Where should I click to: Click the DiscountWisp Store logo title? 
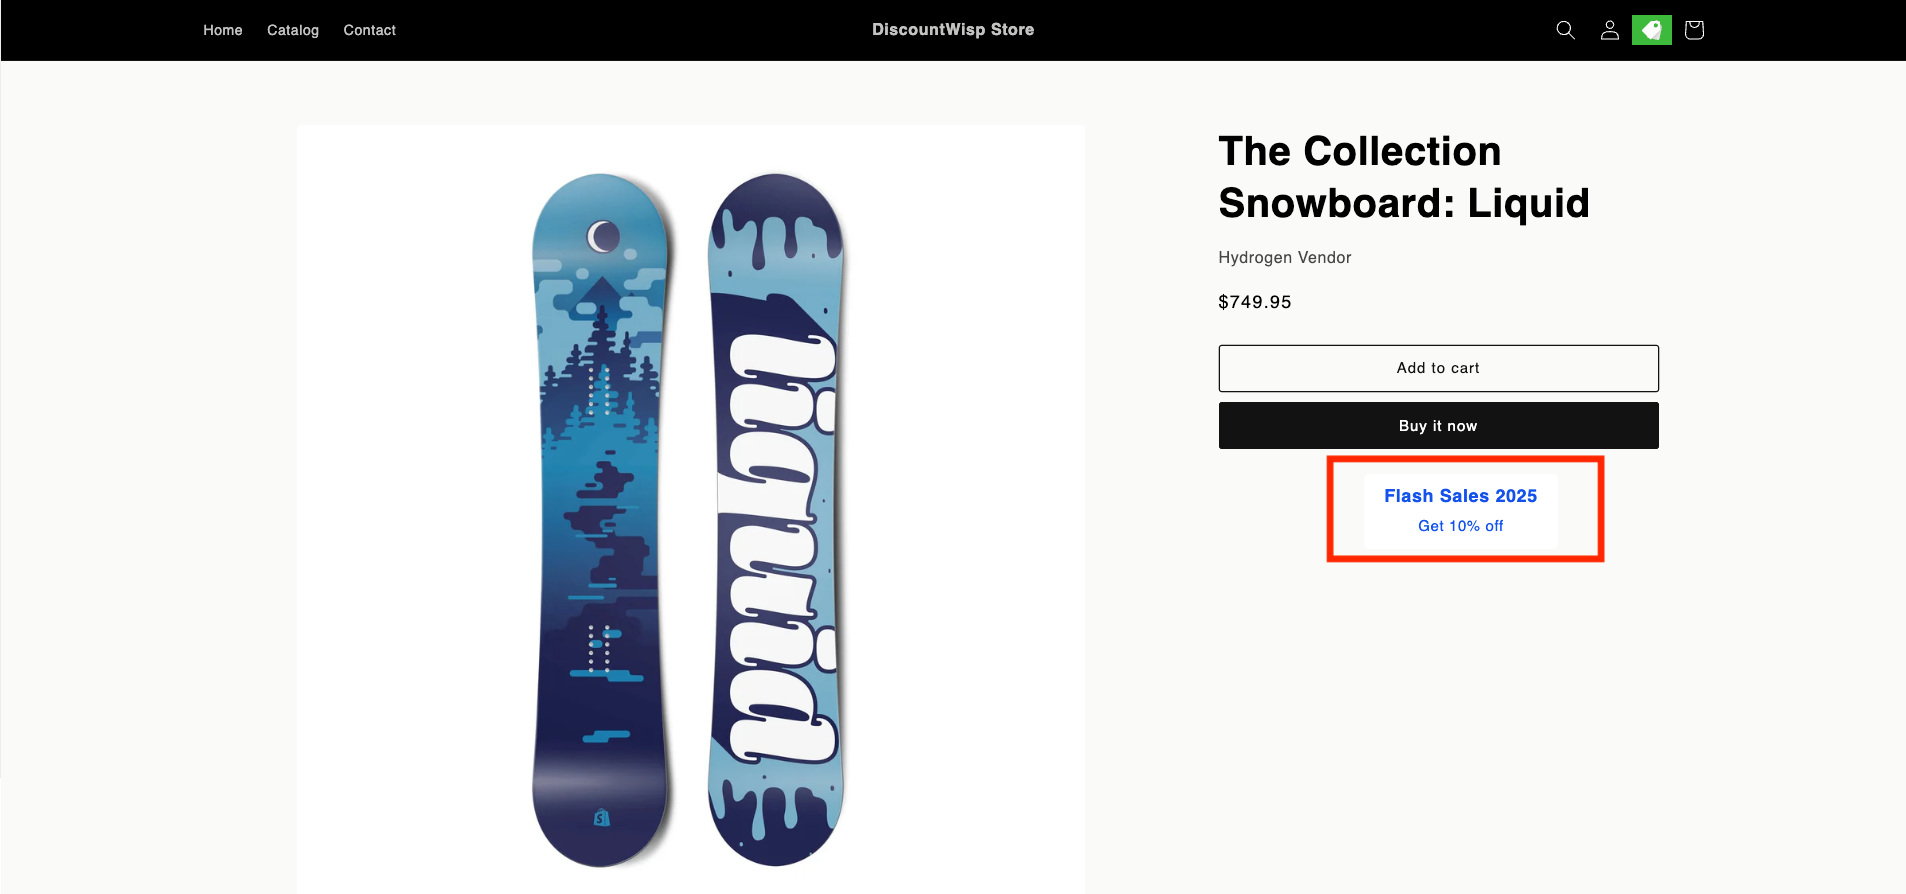pyautogui.click(x=952, y=30)
